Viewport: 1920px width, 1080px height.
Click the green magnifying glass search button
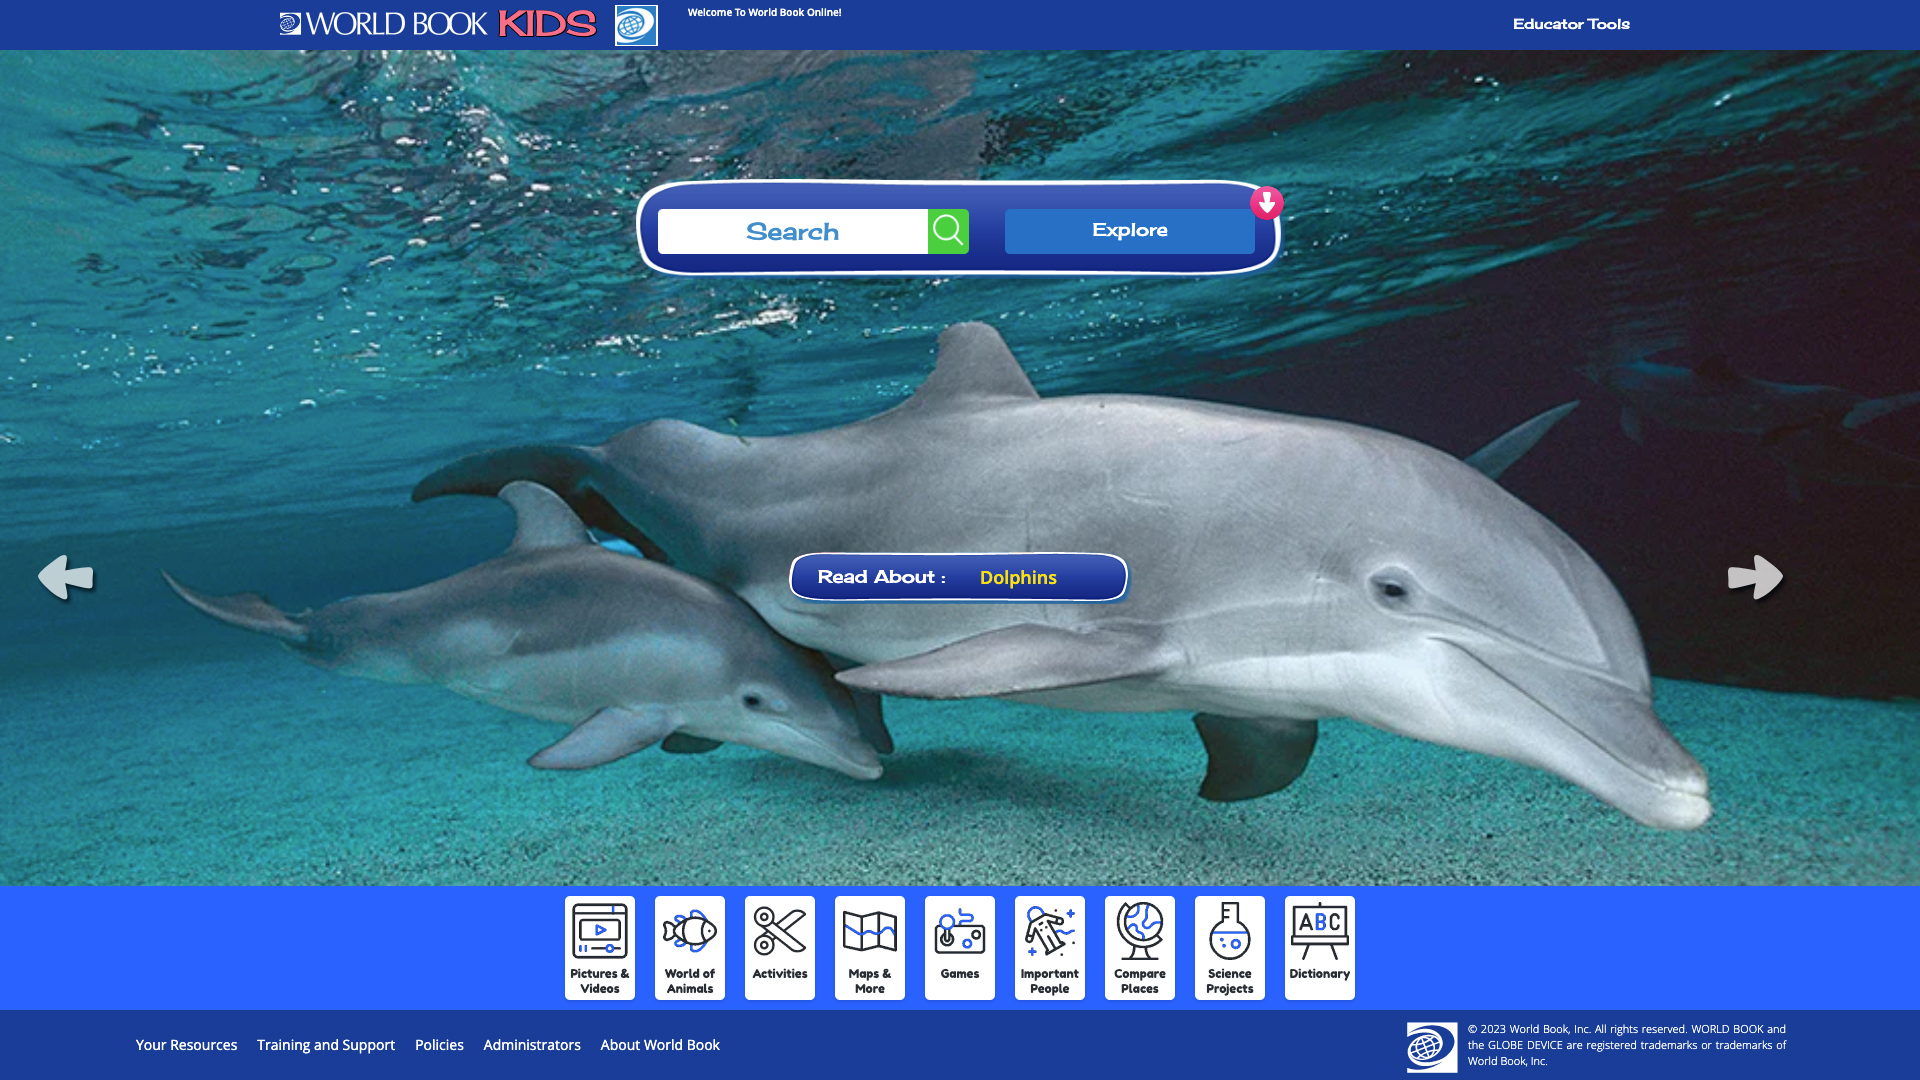pos(948,231)
